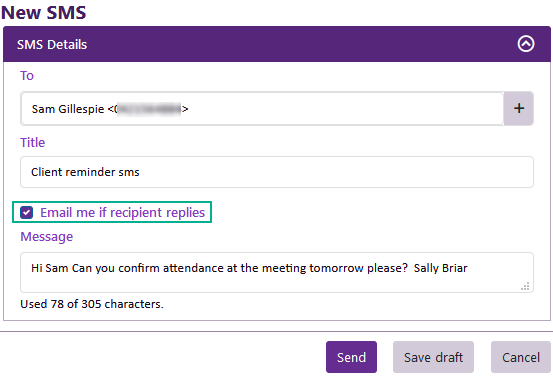The width and height of the screenshot is (553, 382).
Task: Click the New SMS page heading
Action: pyautogui.click(x=44, y=12)
